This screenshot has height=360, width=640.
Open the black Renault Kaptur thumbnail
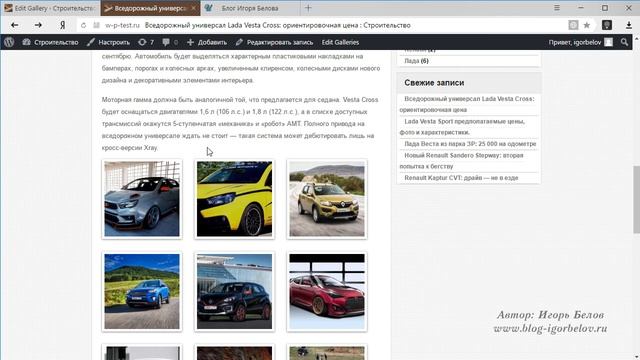pyautogui.click(x=234, y=291)
